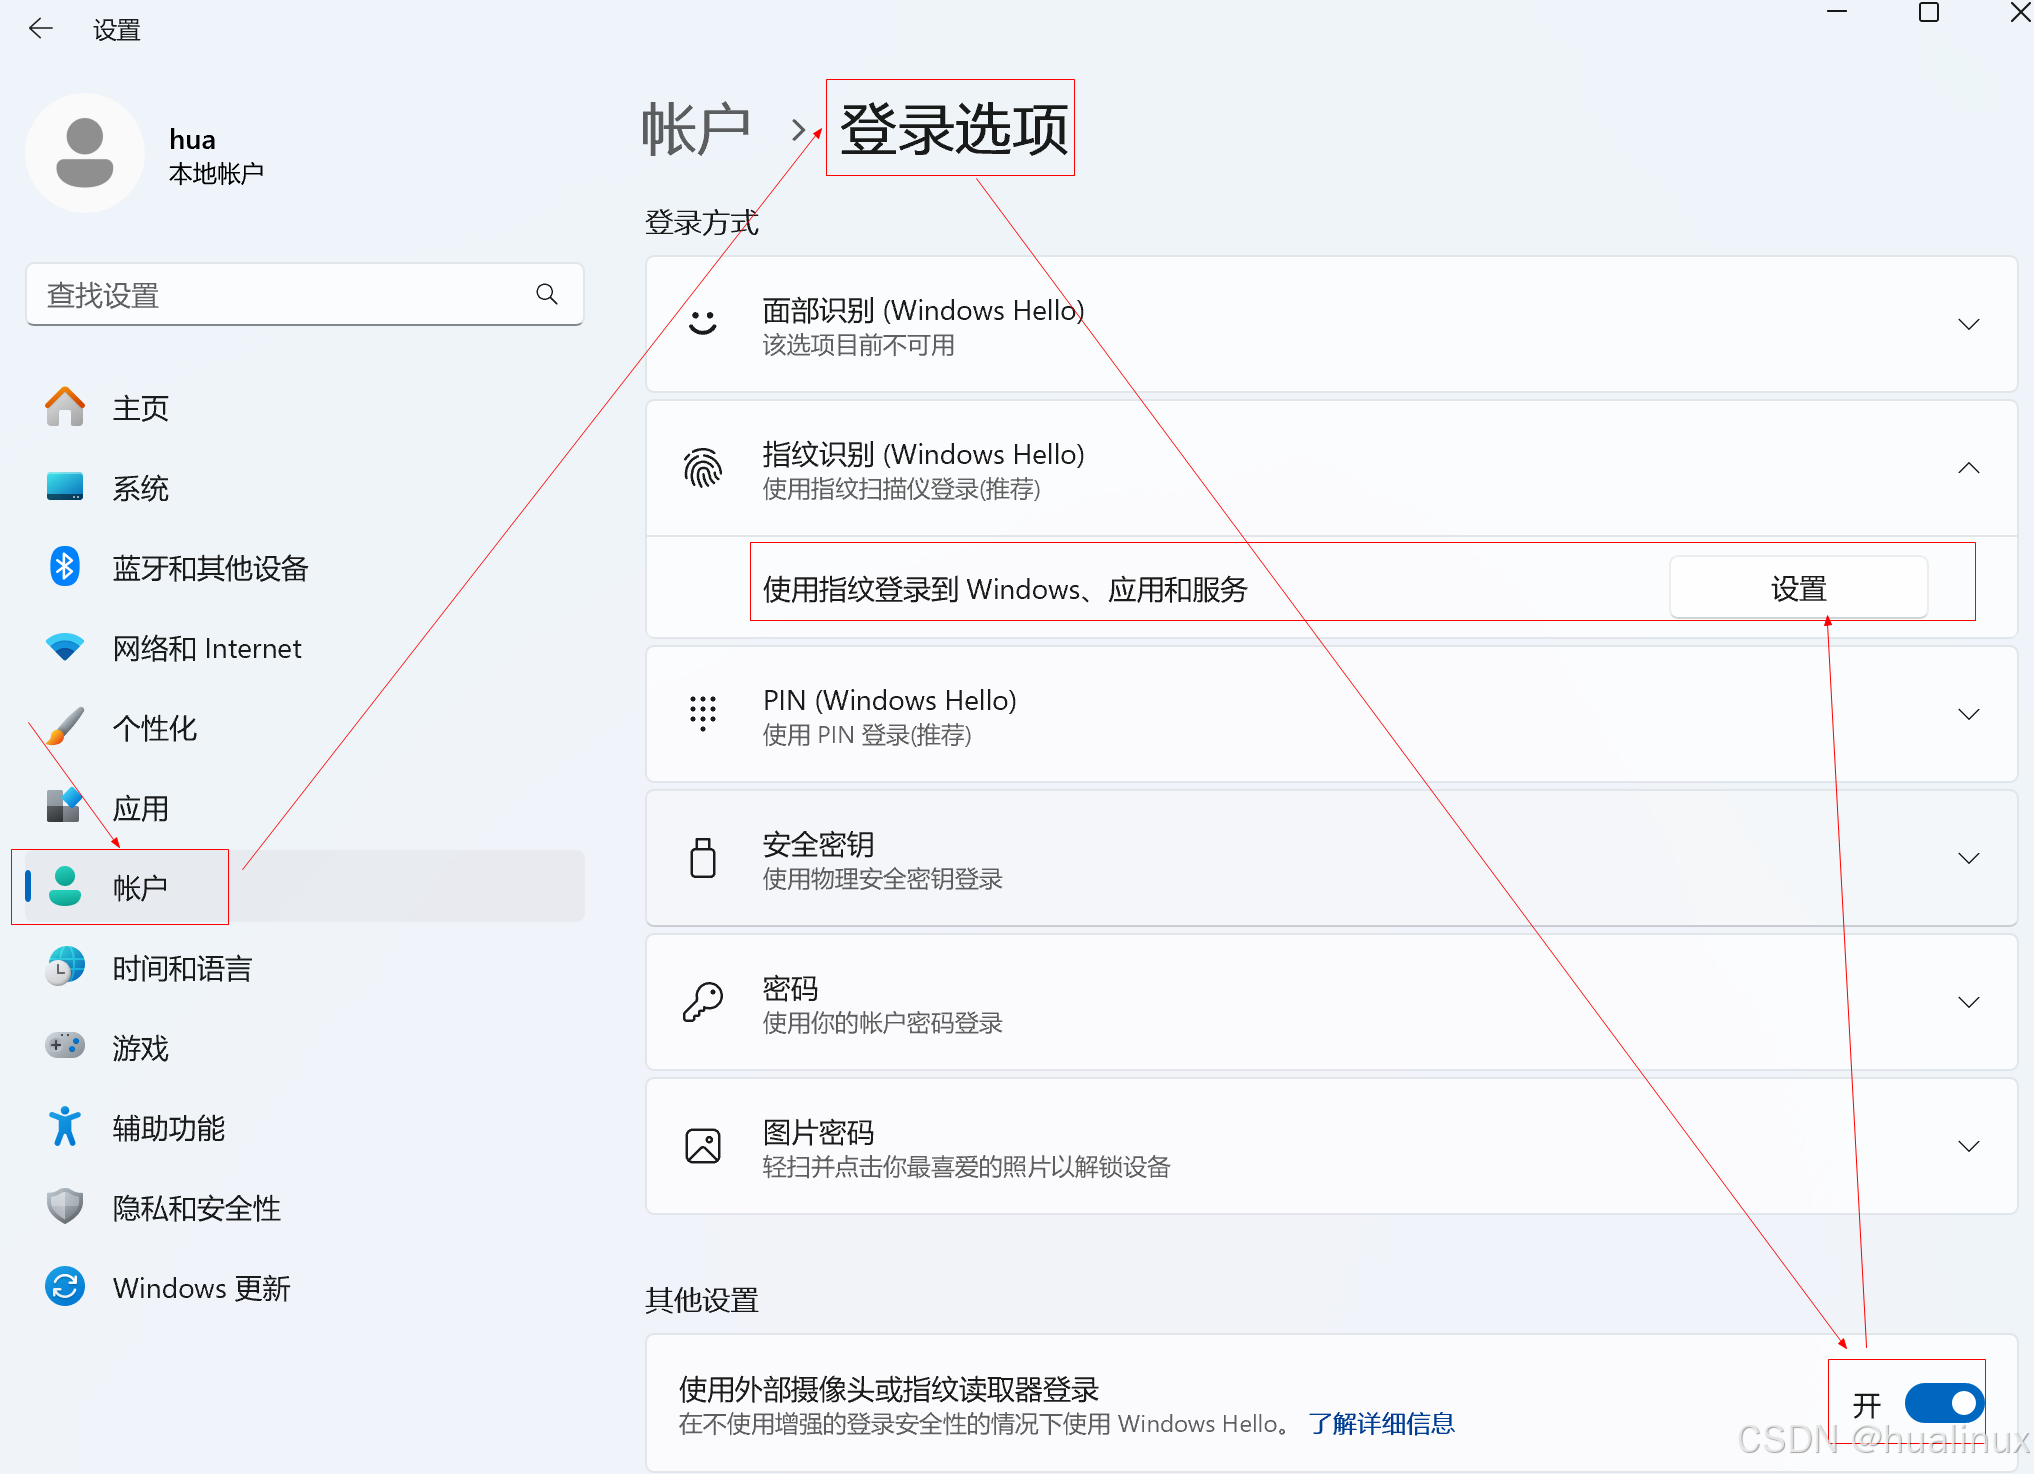Image resolution: width=2034 pixels, height=1474 pixels.
Task: Expand the 面部识别 (Windows Hello) section
Action: 1968,324
